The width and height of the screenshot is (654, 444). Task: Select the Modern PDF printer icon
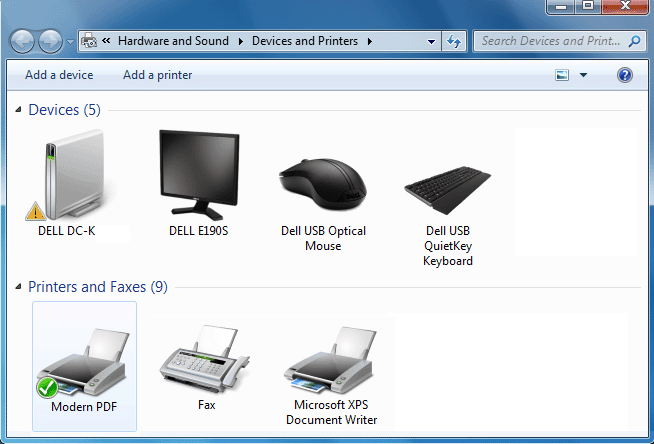point(83,362)
